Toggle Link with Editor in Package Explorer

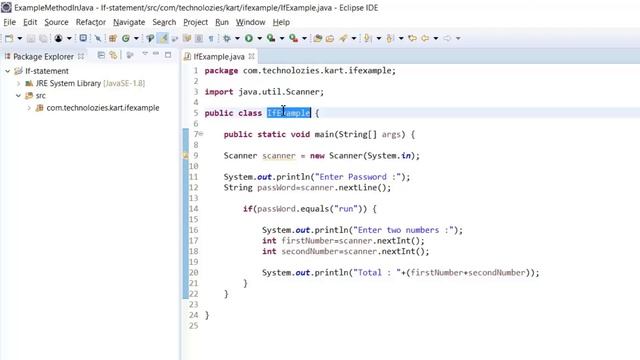click(x=113, y=55)
